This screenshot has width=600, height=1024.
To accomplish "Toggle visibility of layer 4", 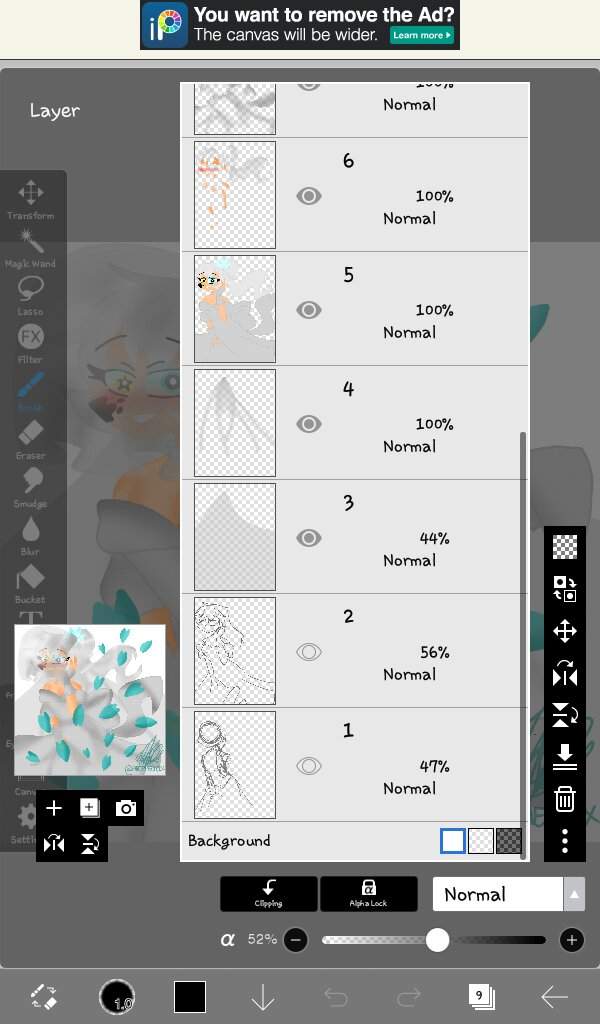I will (x=309, y=424).
